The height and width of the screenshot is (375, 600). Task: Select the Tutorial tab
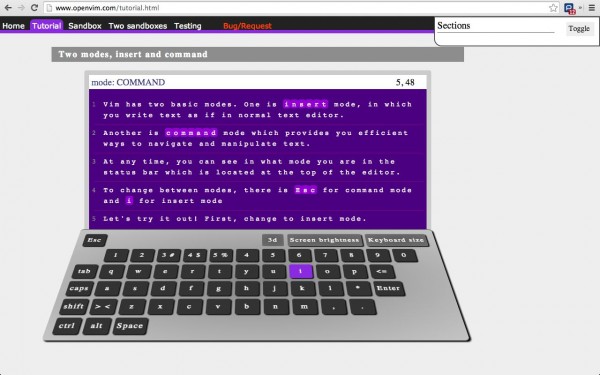pos(46,26)
